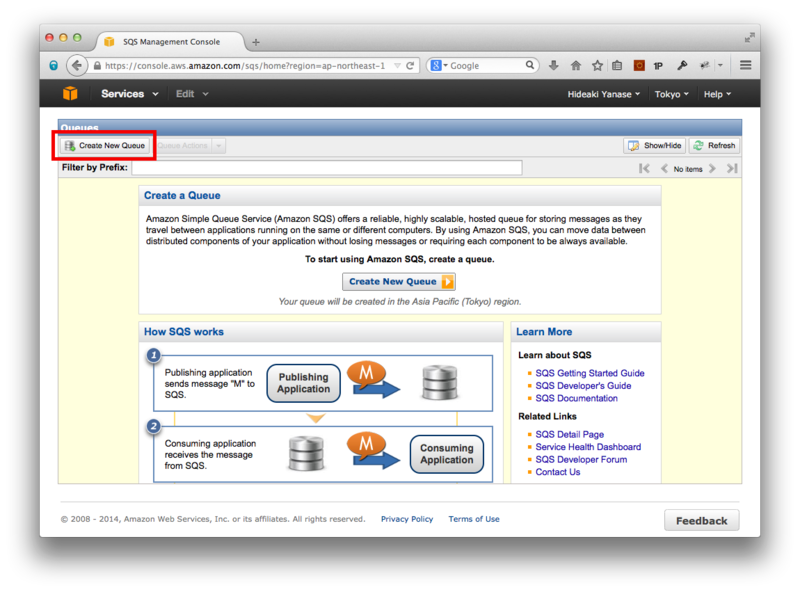
Task: Open the Service Health Dashboard link
Action: pyautogui.click(x=588, y=447)
